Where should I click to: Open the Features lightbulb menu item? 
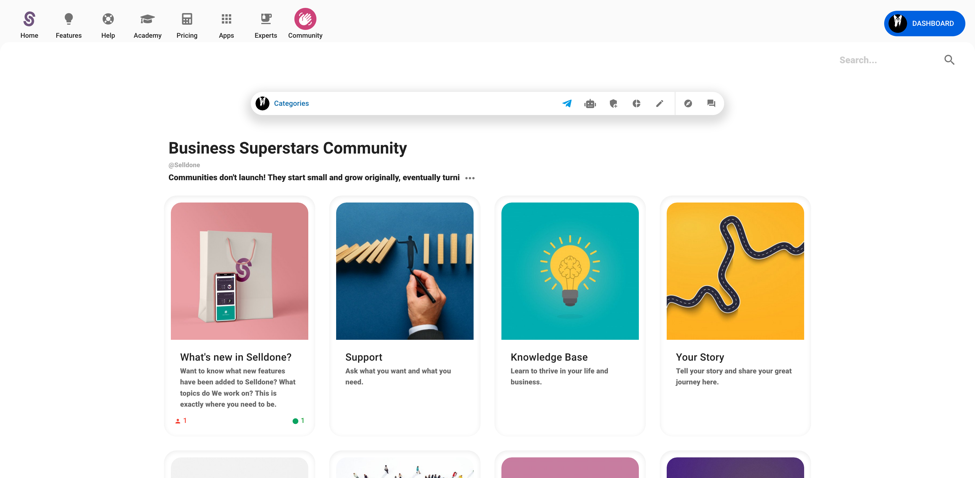coord(68,25)
